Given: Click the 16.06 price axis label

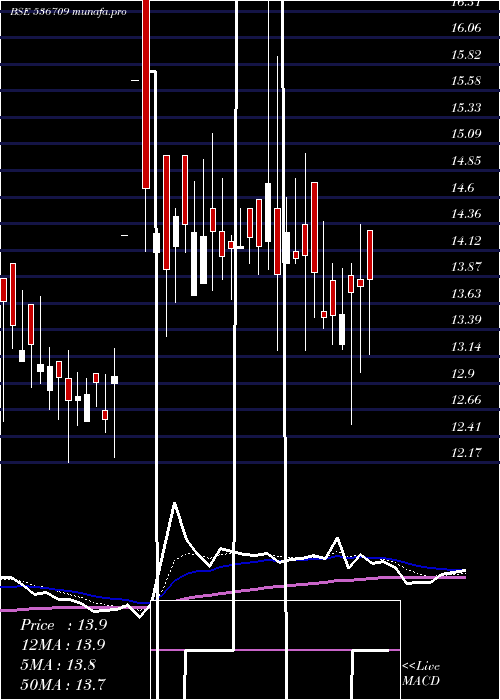Looking at the screenshot, I should tap(466, 28).
